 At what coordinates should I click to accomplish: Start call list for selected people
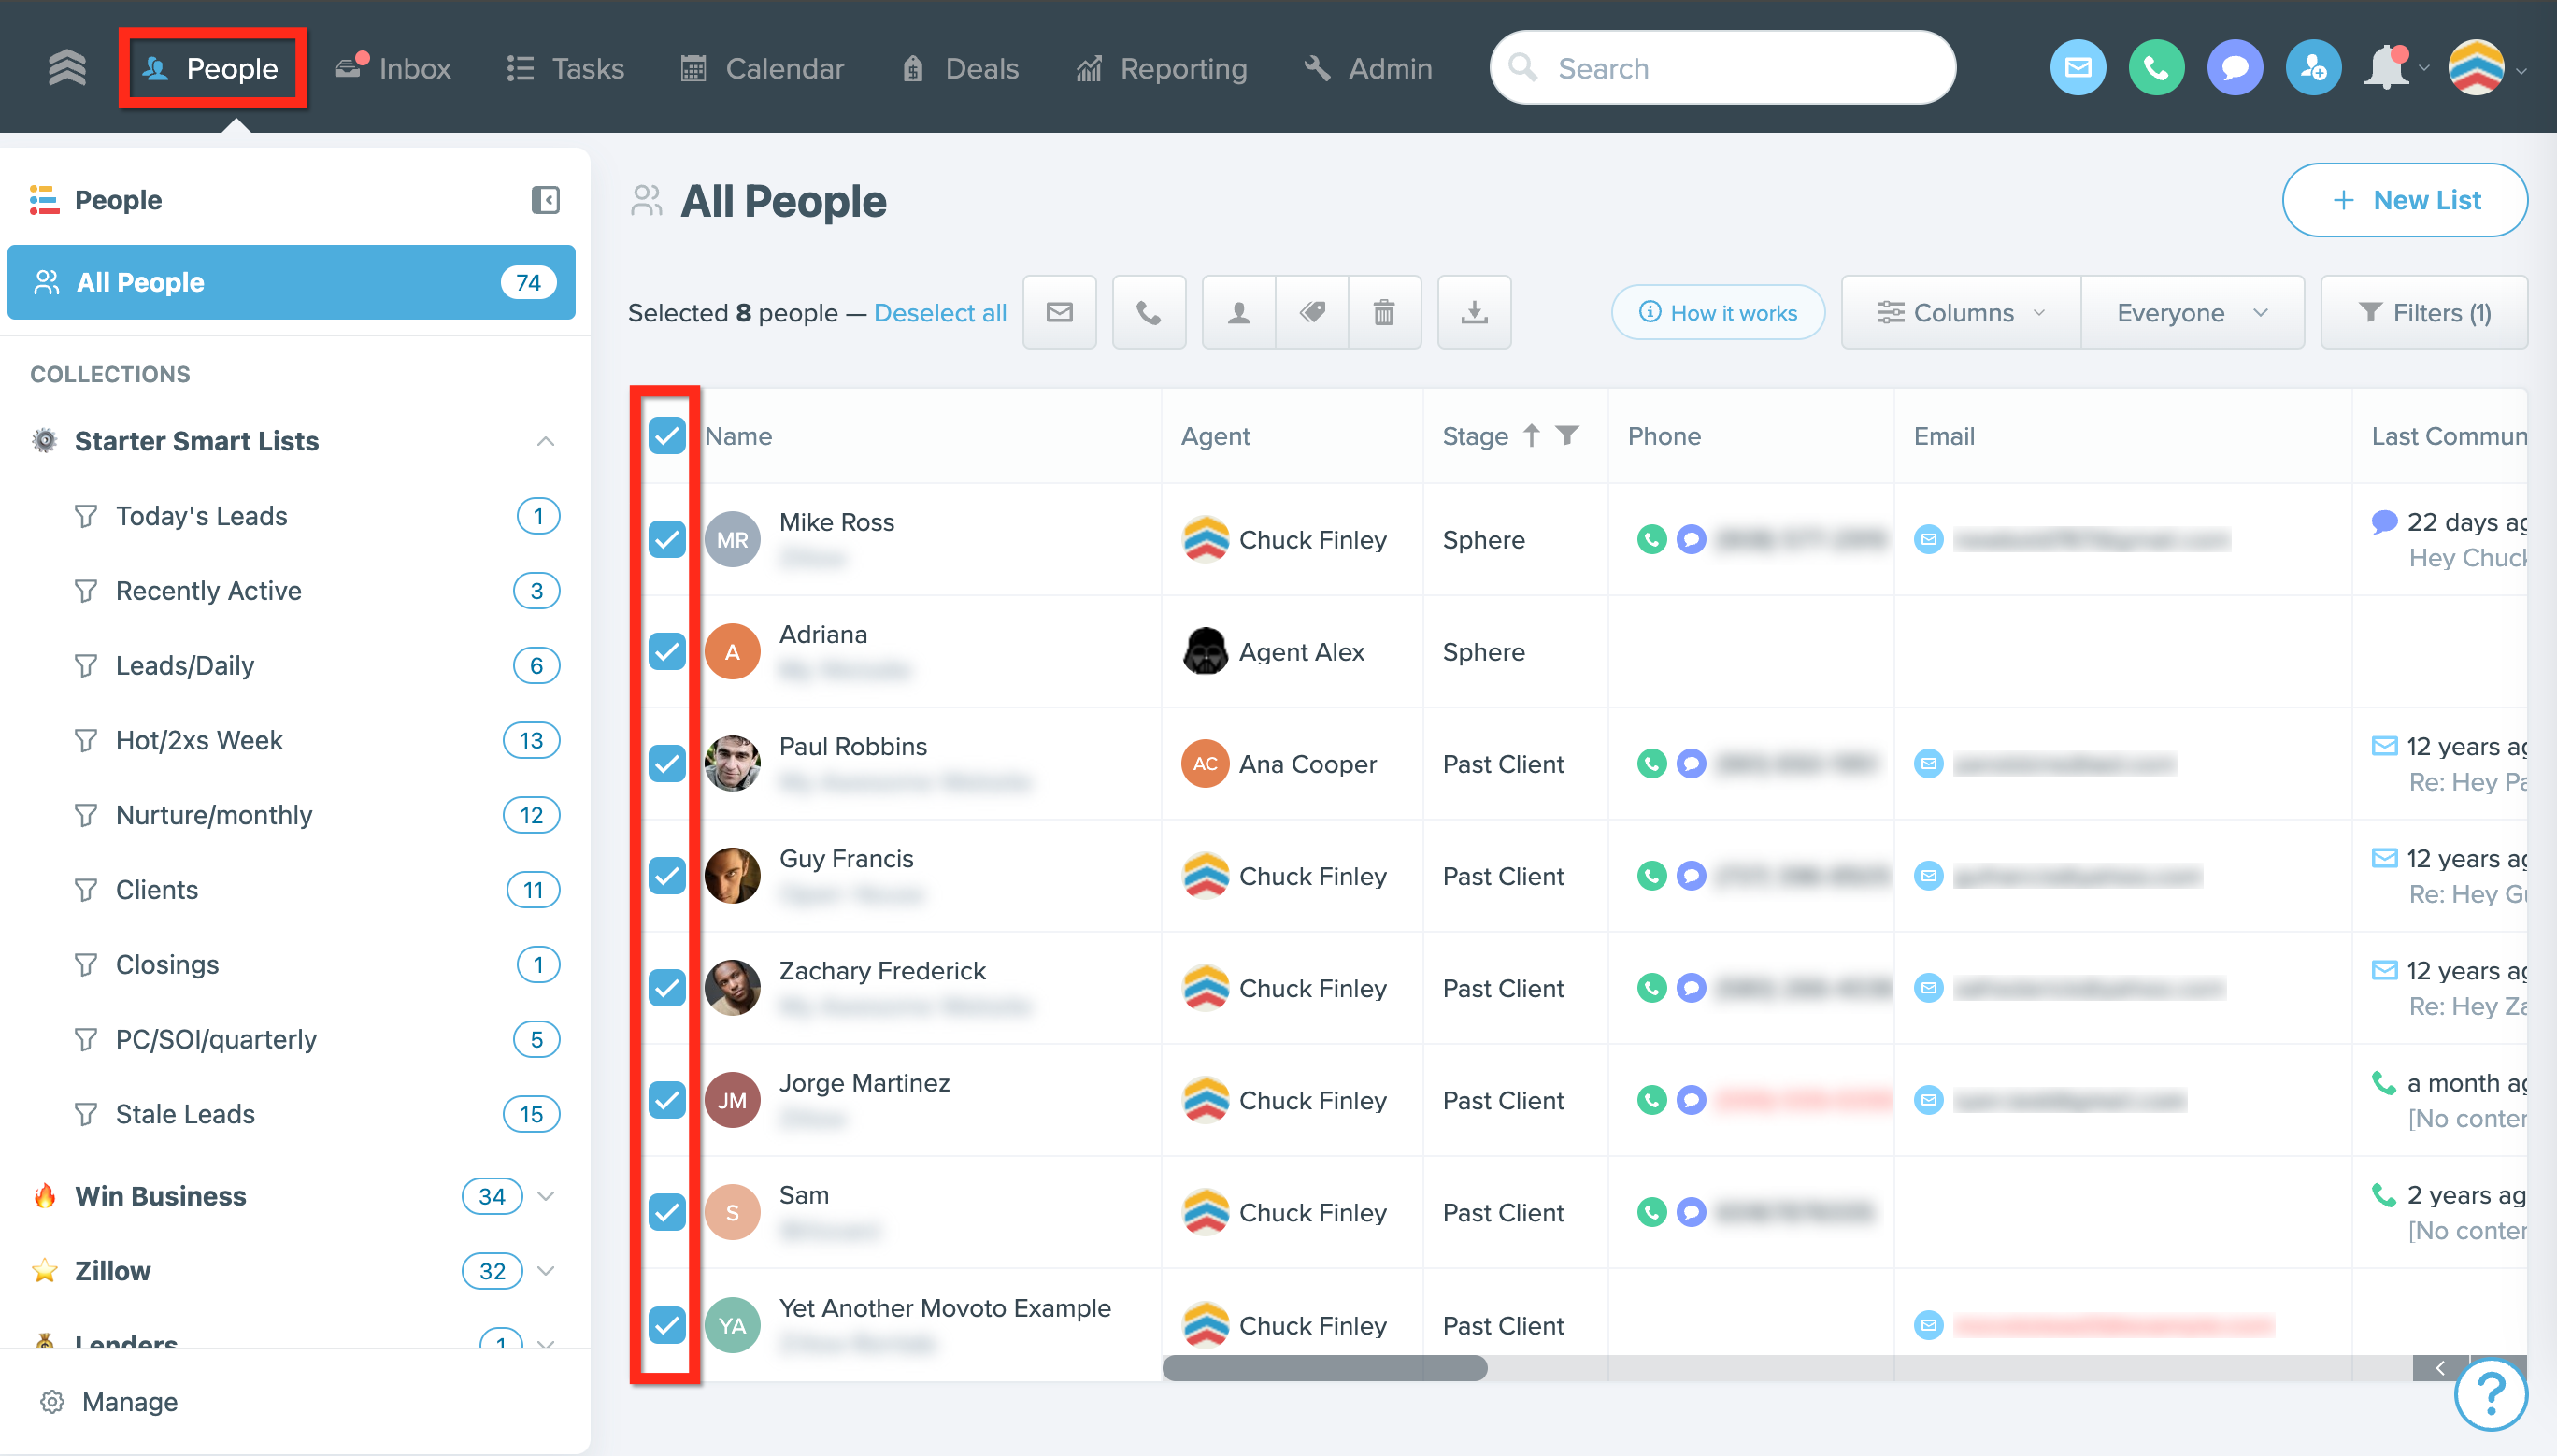(x=1149, y=313)
